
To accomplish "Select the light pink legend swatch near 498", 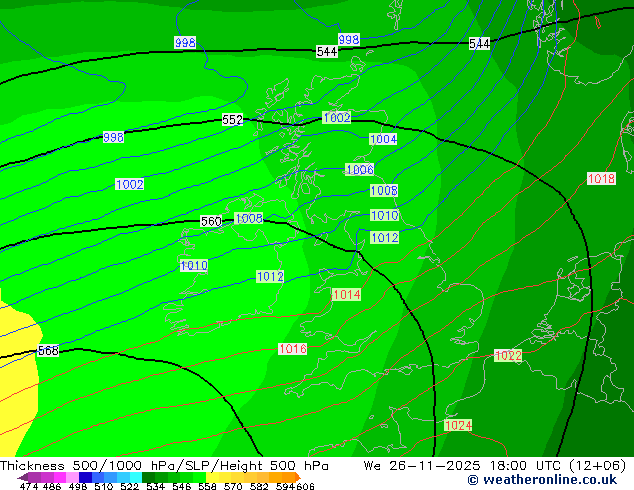I will (x=72, y=477).
